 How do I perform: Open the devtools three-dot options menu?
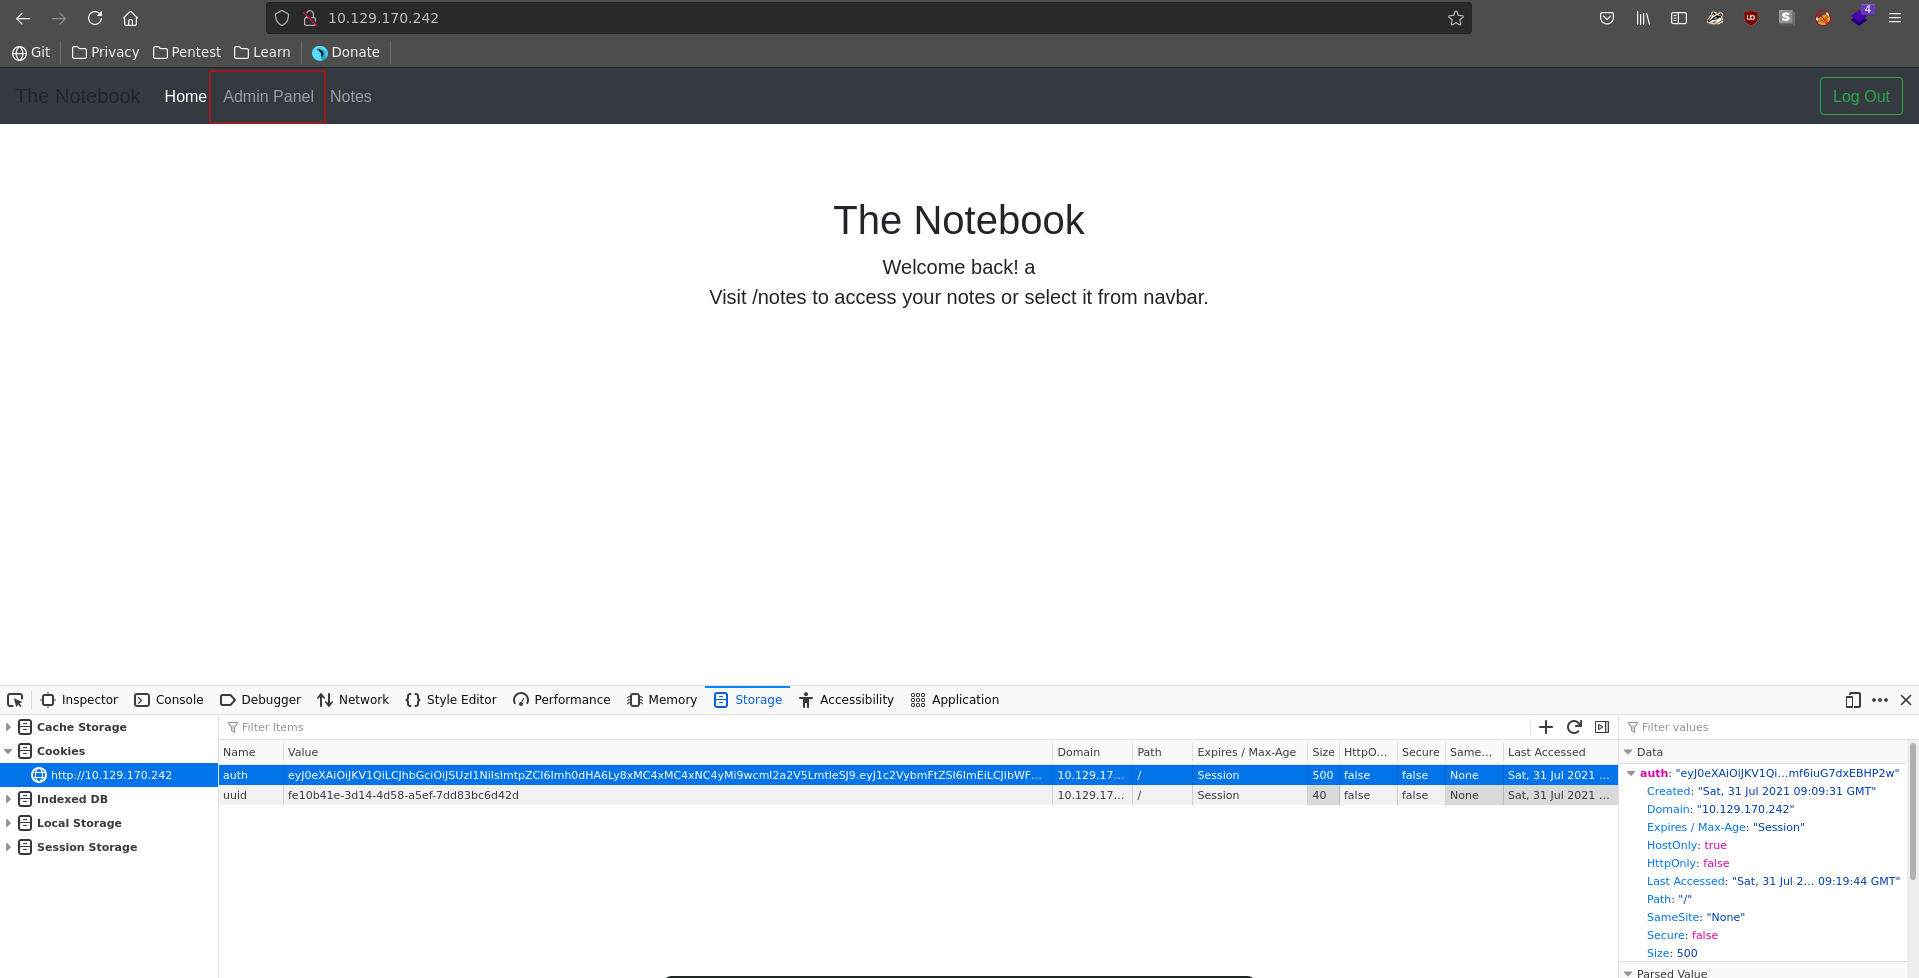tap(1880, 700)
